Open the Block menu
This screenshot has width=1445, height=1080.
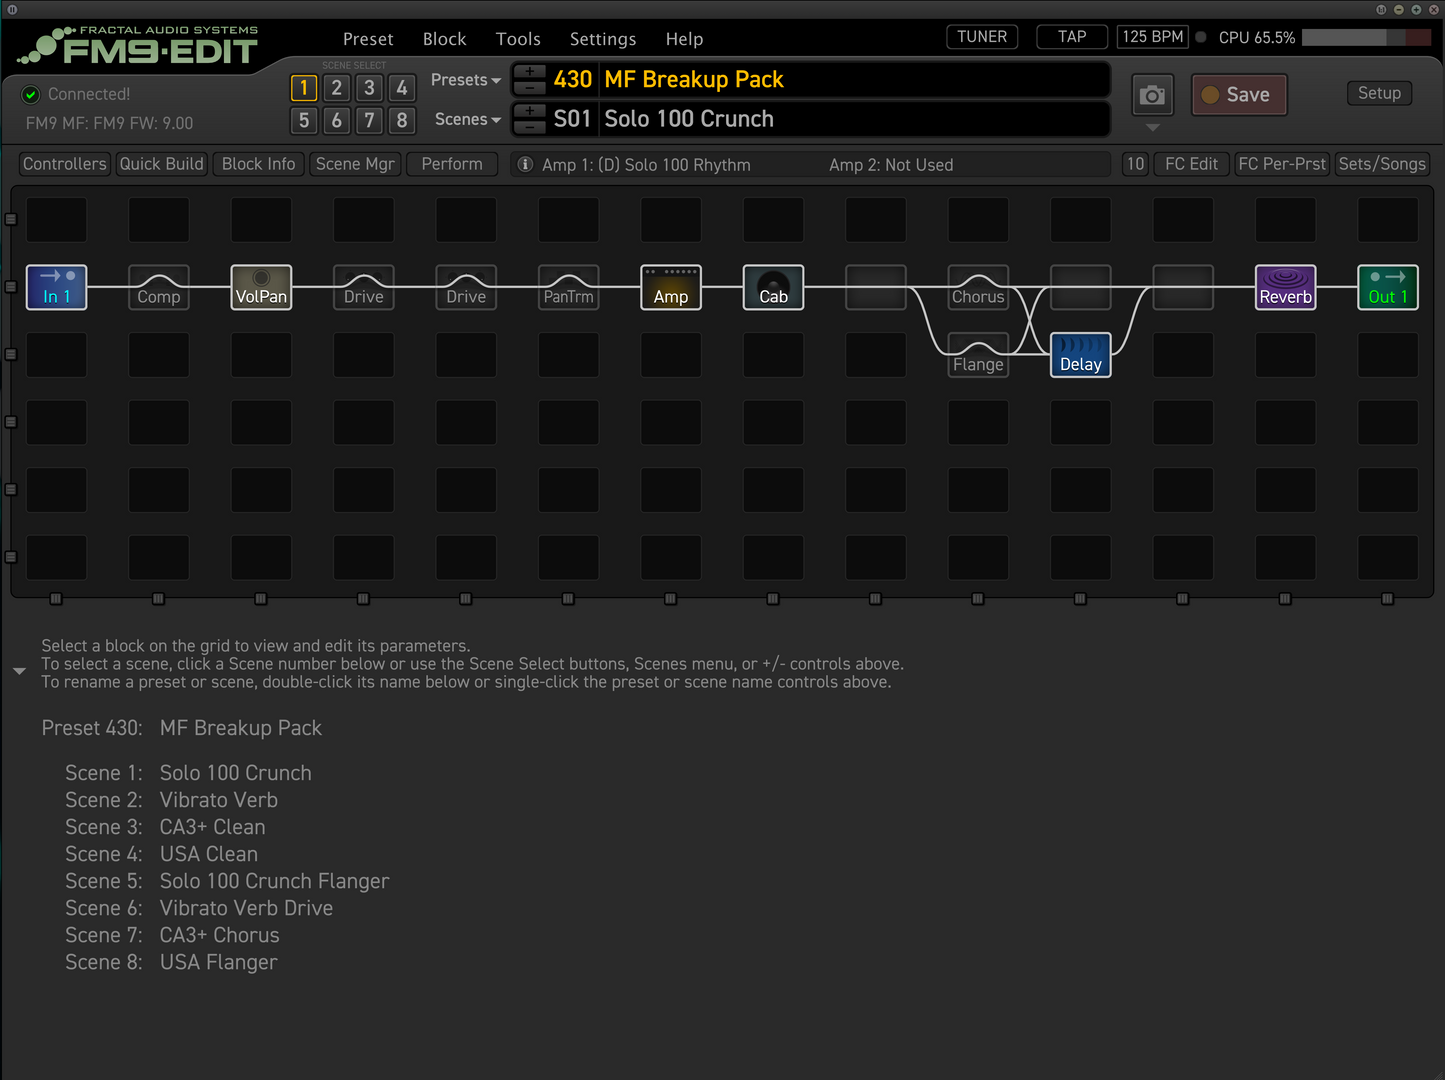(x=444, y=39)
